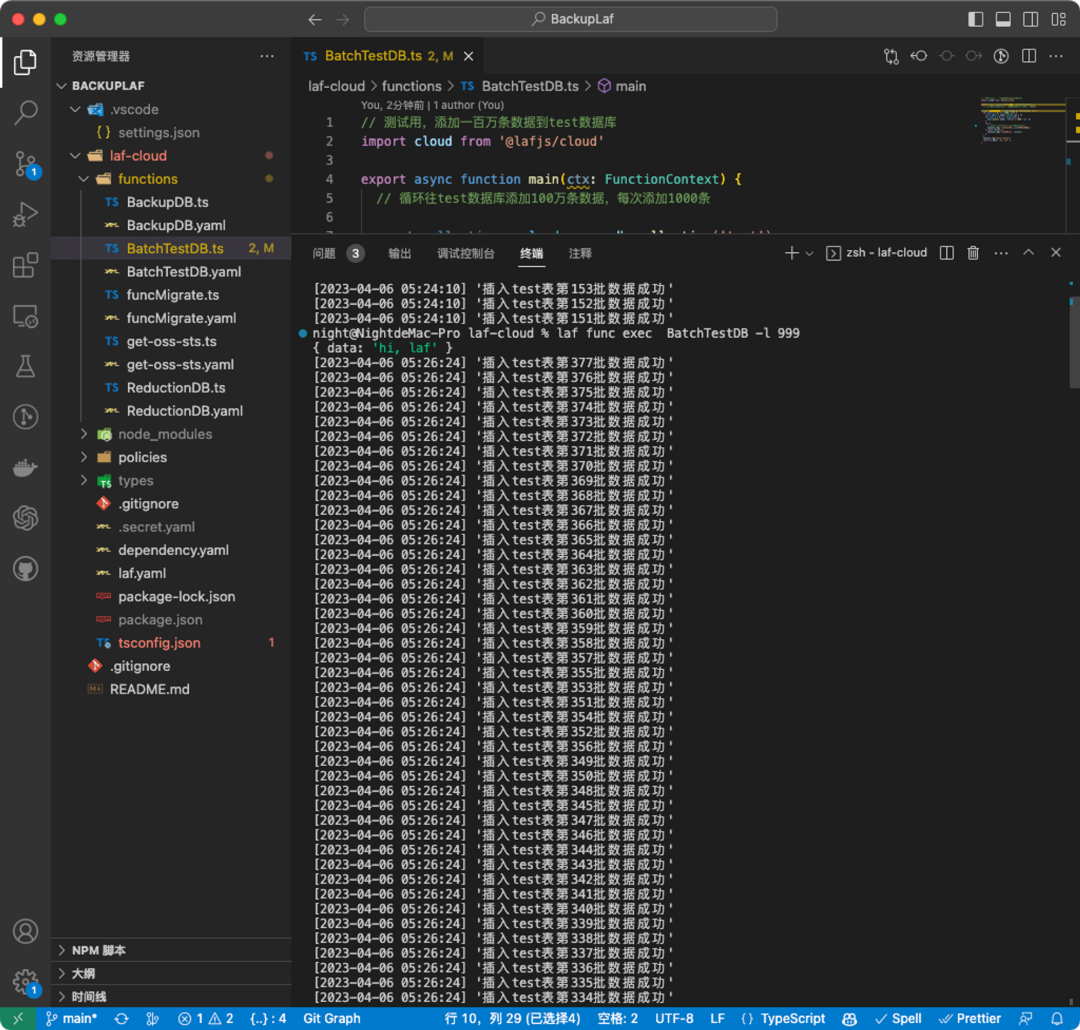Maximize the terminal panel size
The width and height of the screenshot is (1080, 1030).
point(1028,253)
